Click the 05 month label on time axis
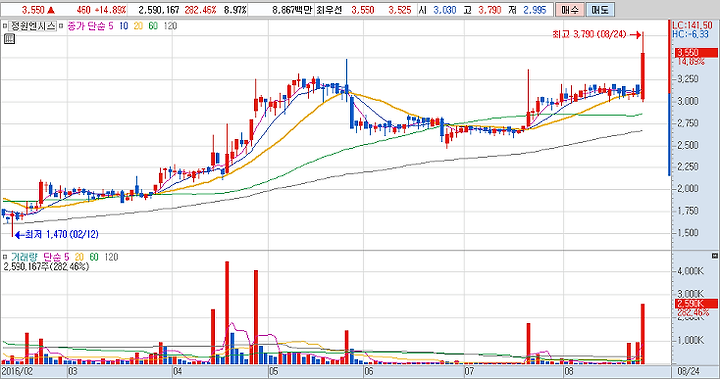This screenshot has height=379, width=720. click(x=273, y=371)
